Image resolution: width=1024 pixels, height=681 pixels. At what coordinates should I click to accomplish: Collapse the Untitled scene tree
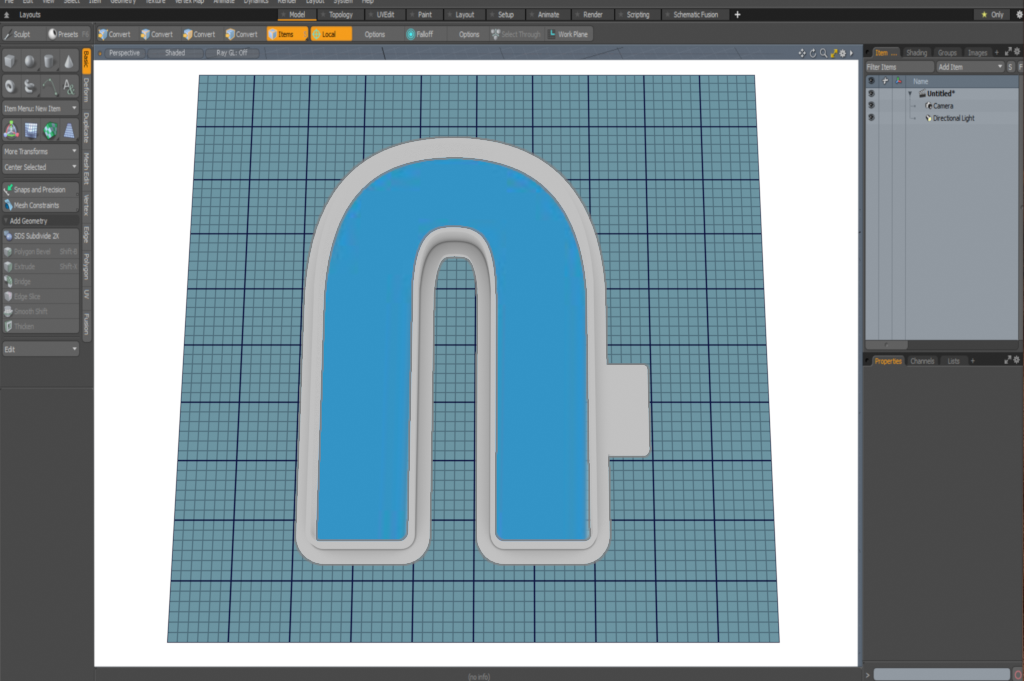pos(910,93)
